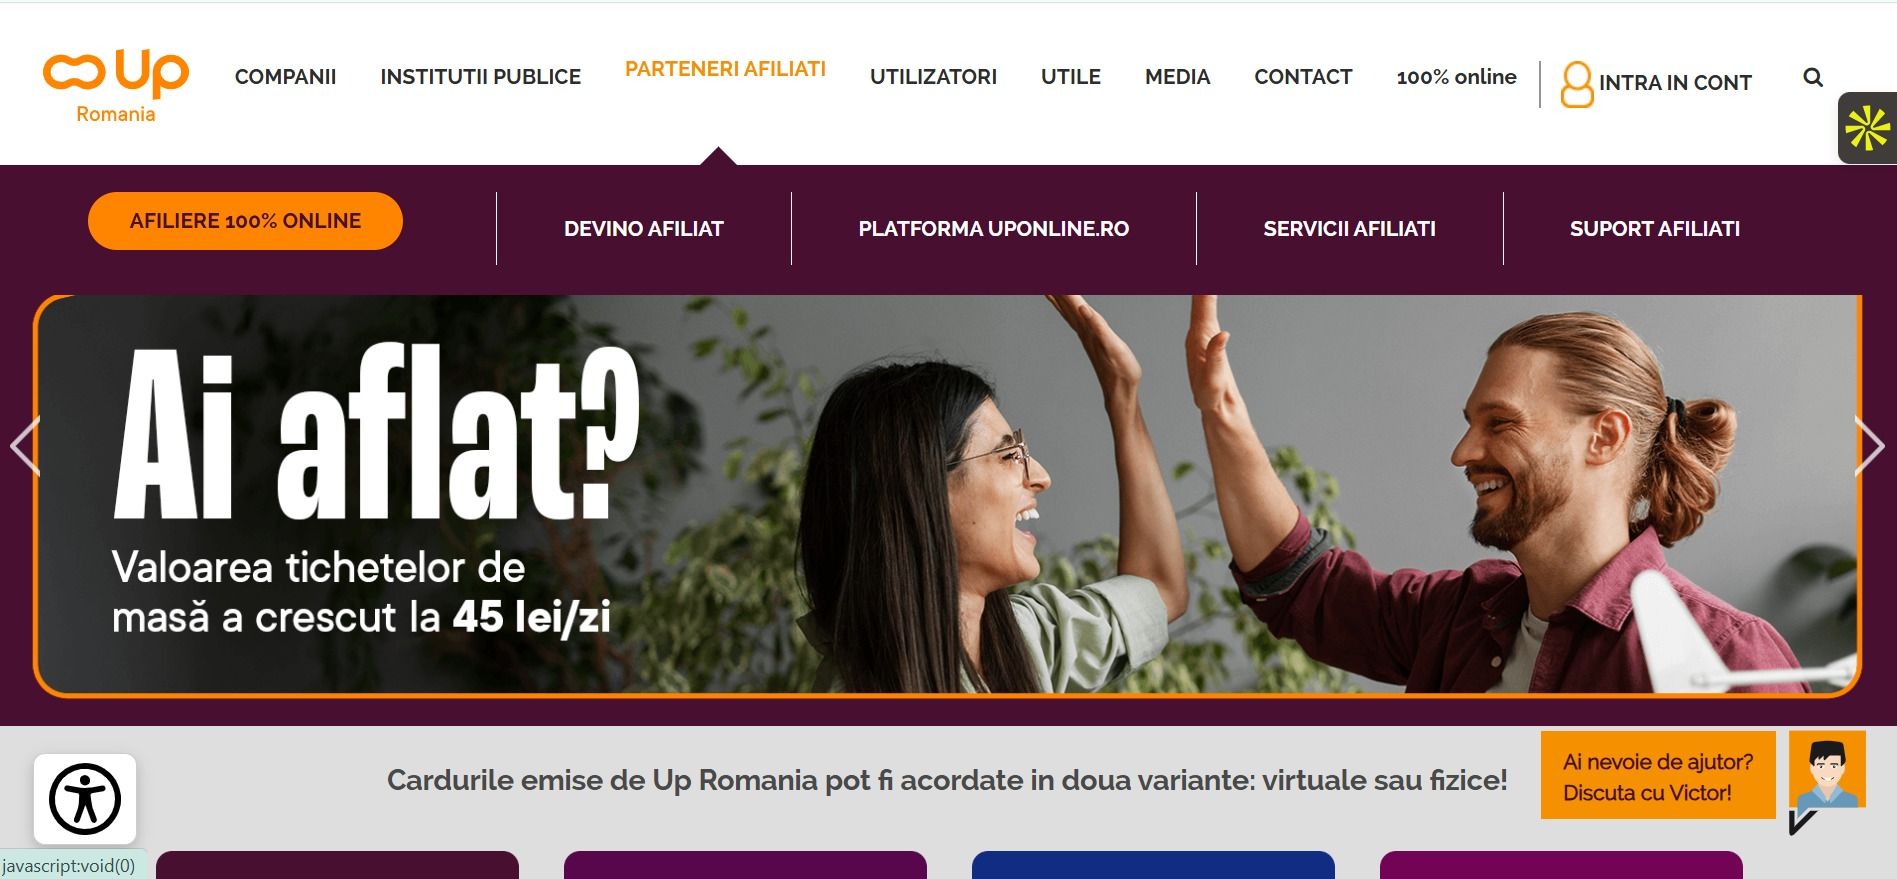Viewport: 1897px width, 879px height.
Task: Select PARTENERI AFILIATI tab
Action: (725, 69)
